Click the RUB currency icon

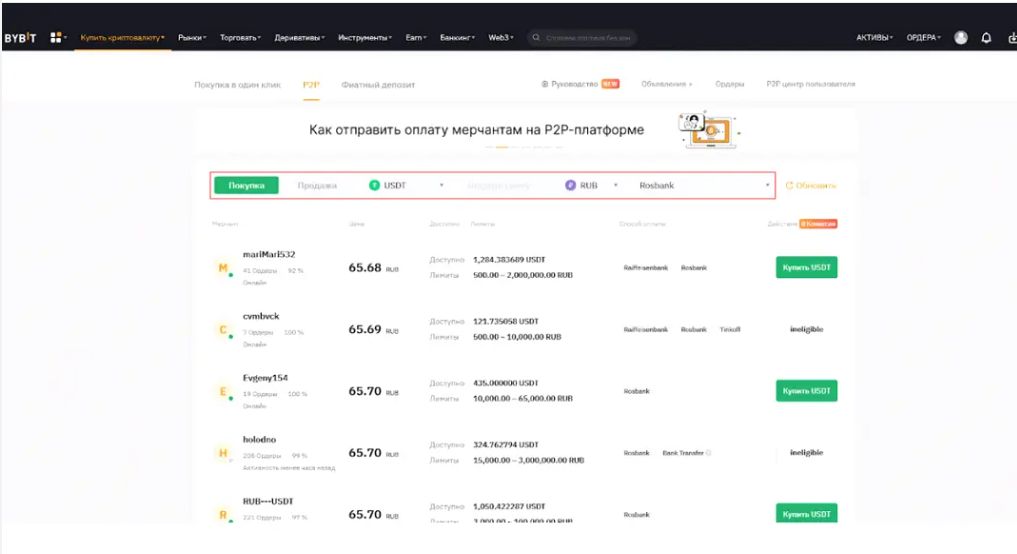pos(570,186)
